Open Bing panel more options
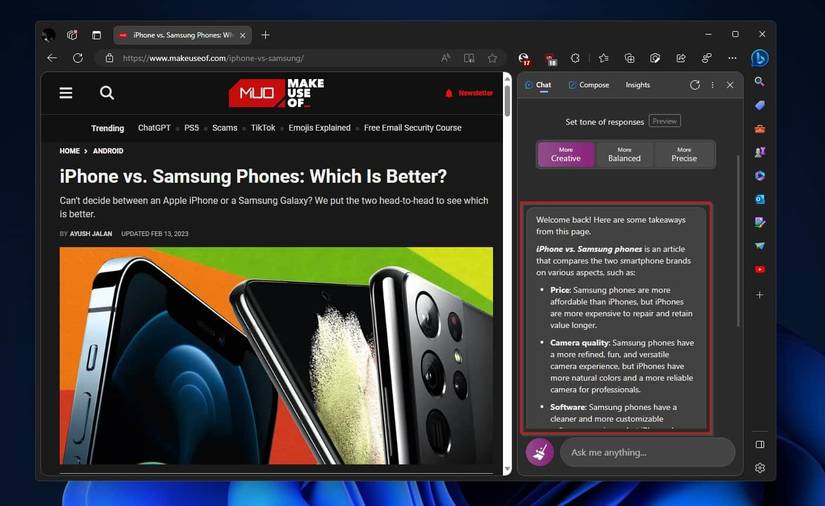 click(712, 85)
